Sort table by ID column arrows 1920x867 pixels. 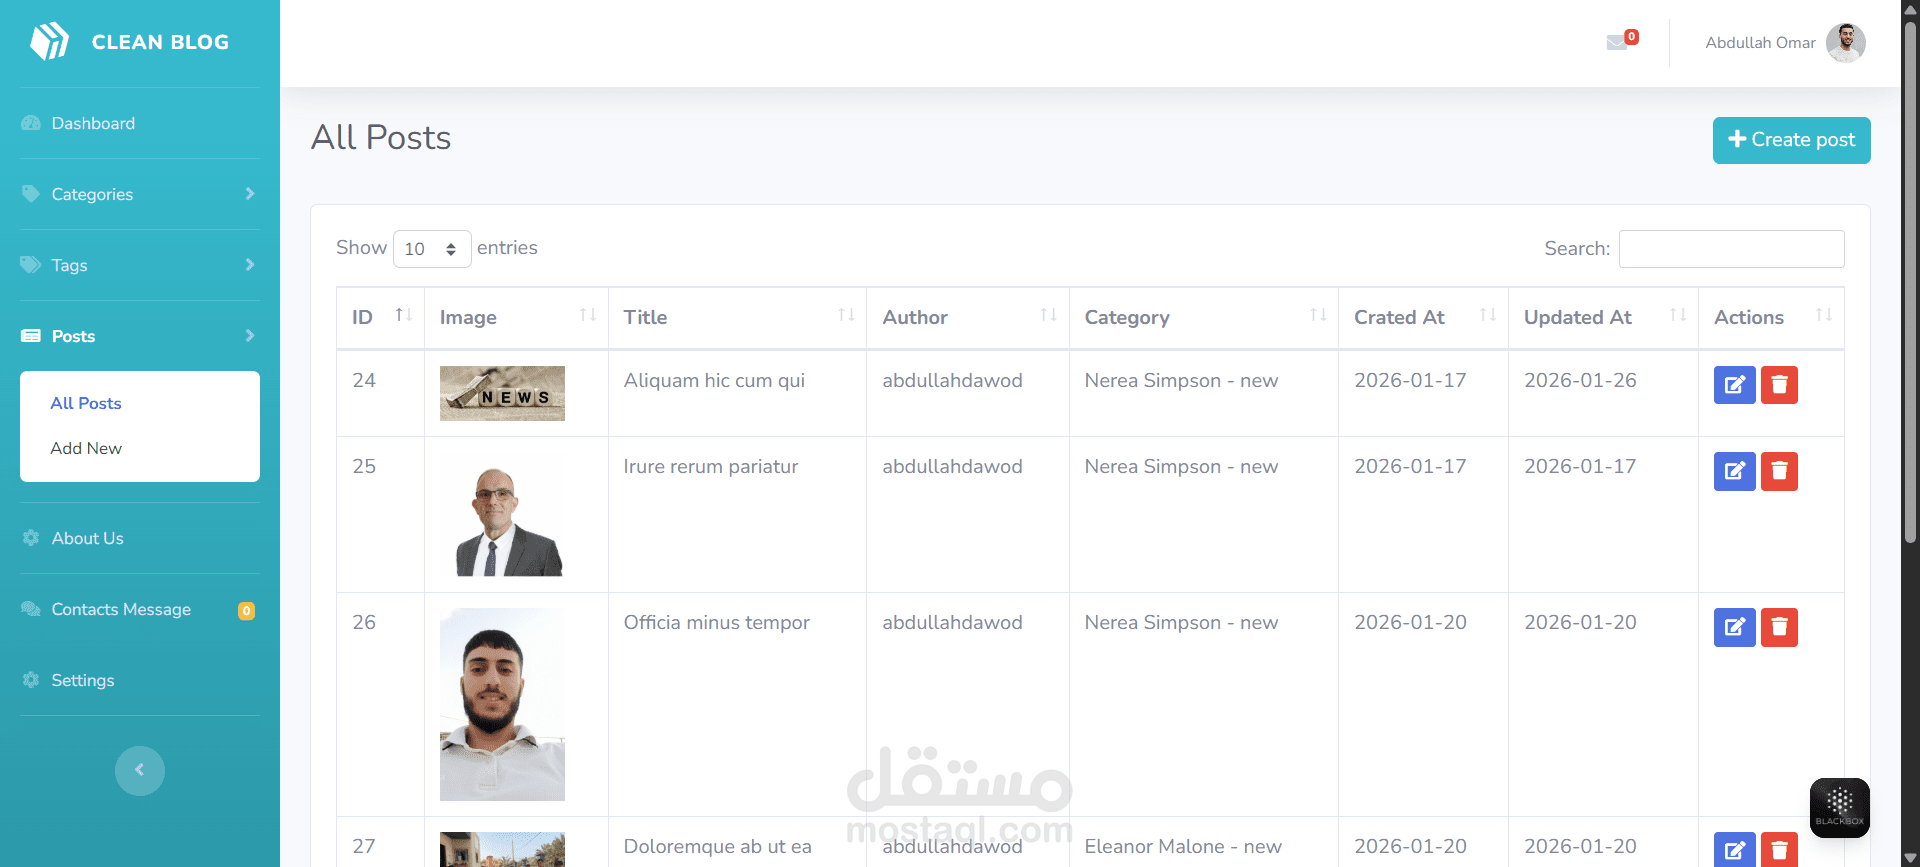404,315
